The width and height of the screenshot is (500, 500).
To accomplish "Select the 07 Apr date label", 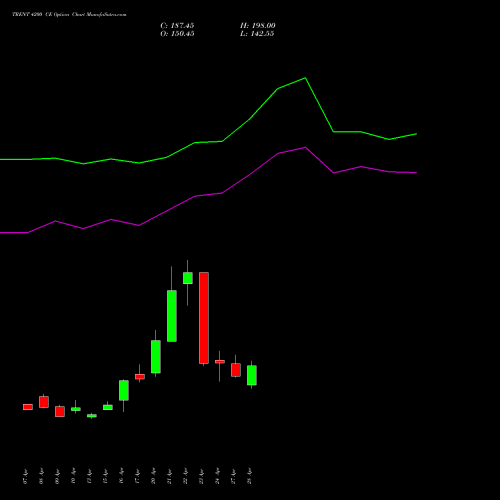I will coord(25,476).
